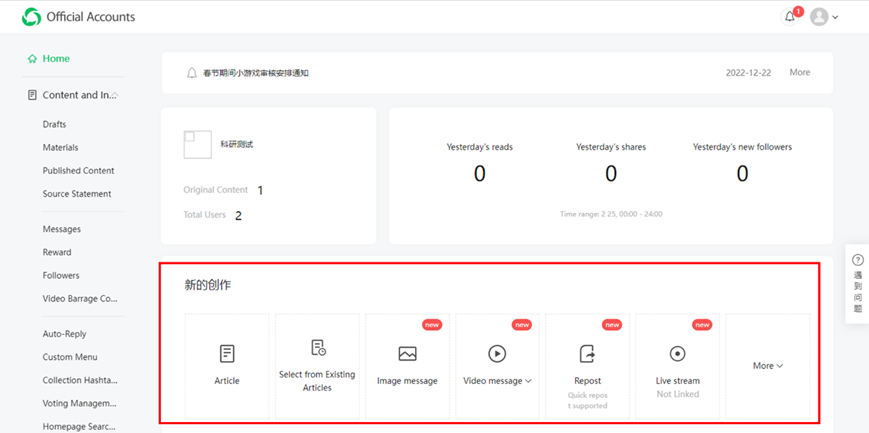Open the user avatar account menu
The height and width of the screenshot is (433, 869).
pyautogui.click(x=824, y=17)
